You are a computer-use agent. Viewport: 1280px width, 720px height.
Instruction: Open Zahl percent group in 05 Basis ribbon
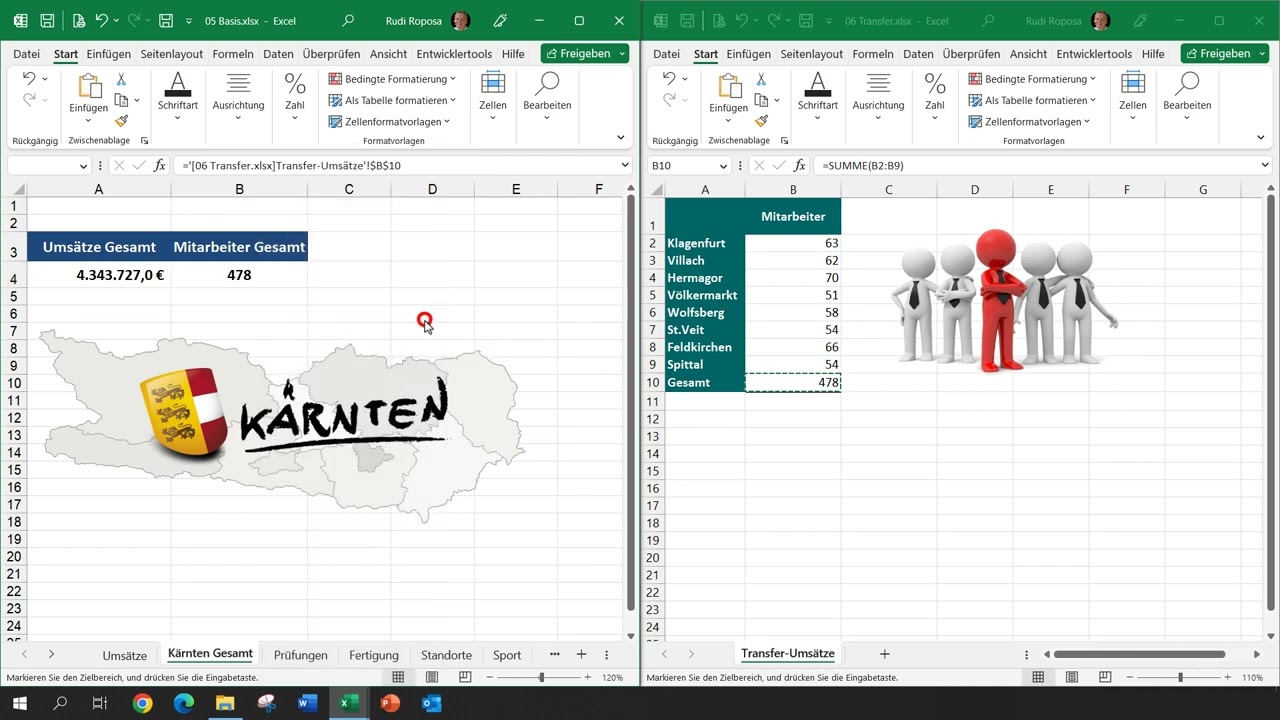(295, 96)
